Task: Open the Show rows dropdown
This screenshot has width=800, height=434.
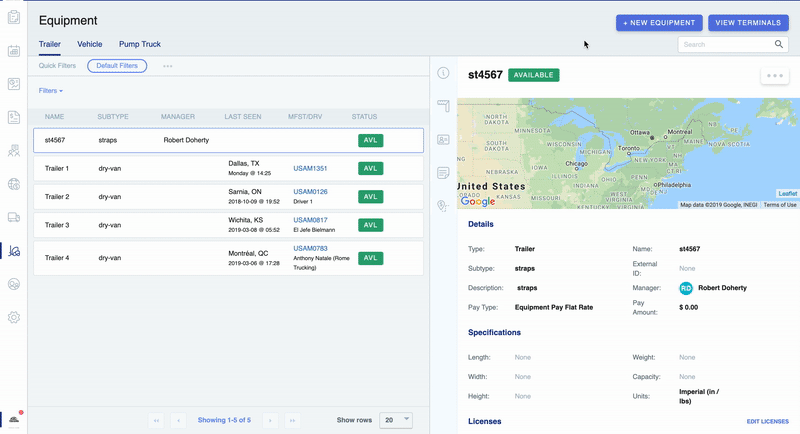Action: point(396,420)
